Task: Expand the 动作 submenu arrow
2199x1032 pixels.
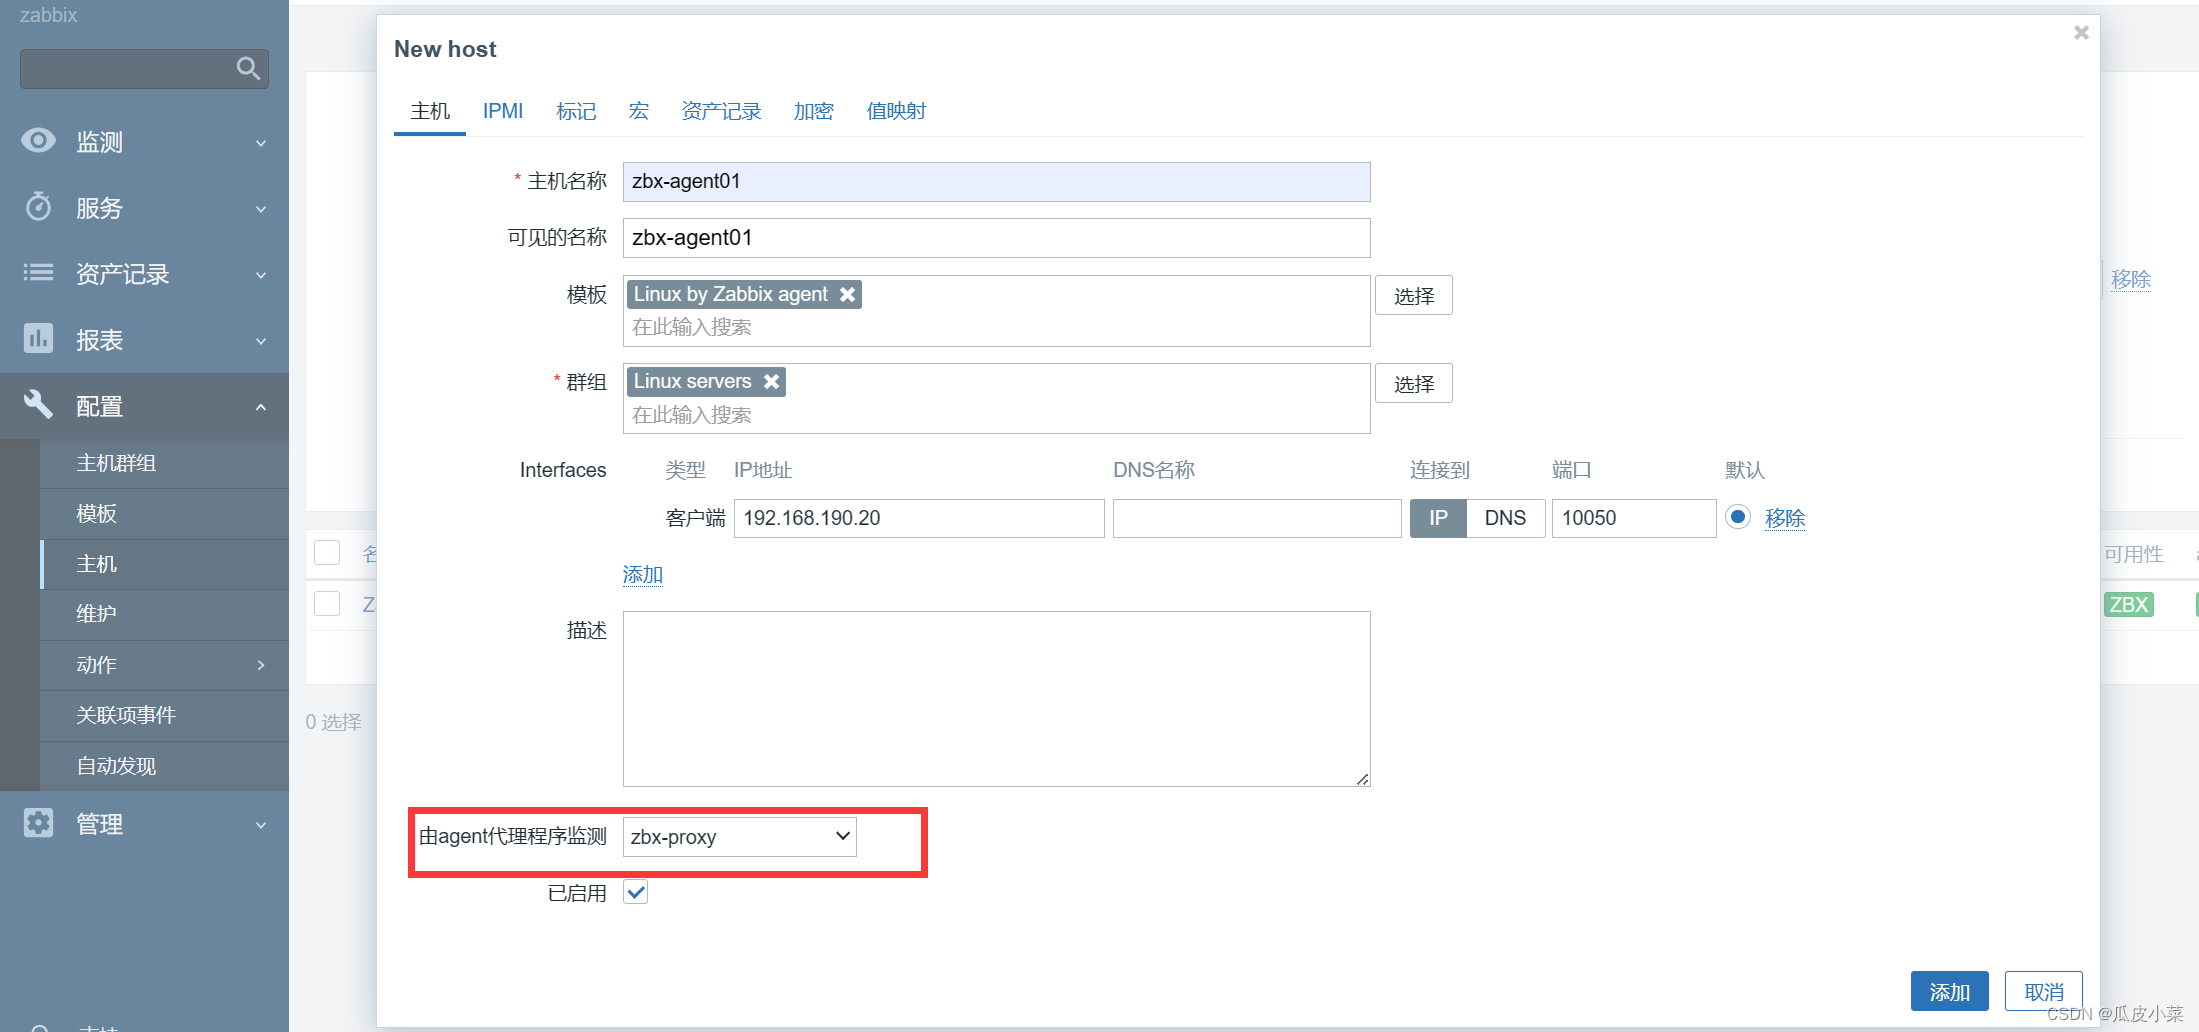Action: pos(261,665)
